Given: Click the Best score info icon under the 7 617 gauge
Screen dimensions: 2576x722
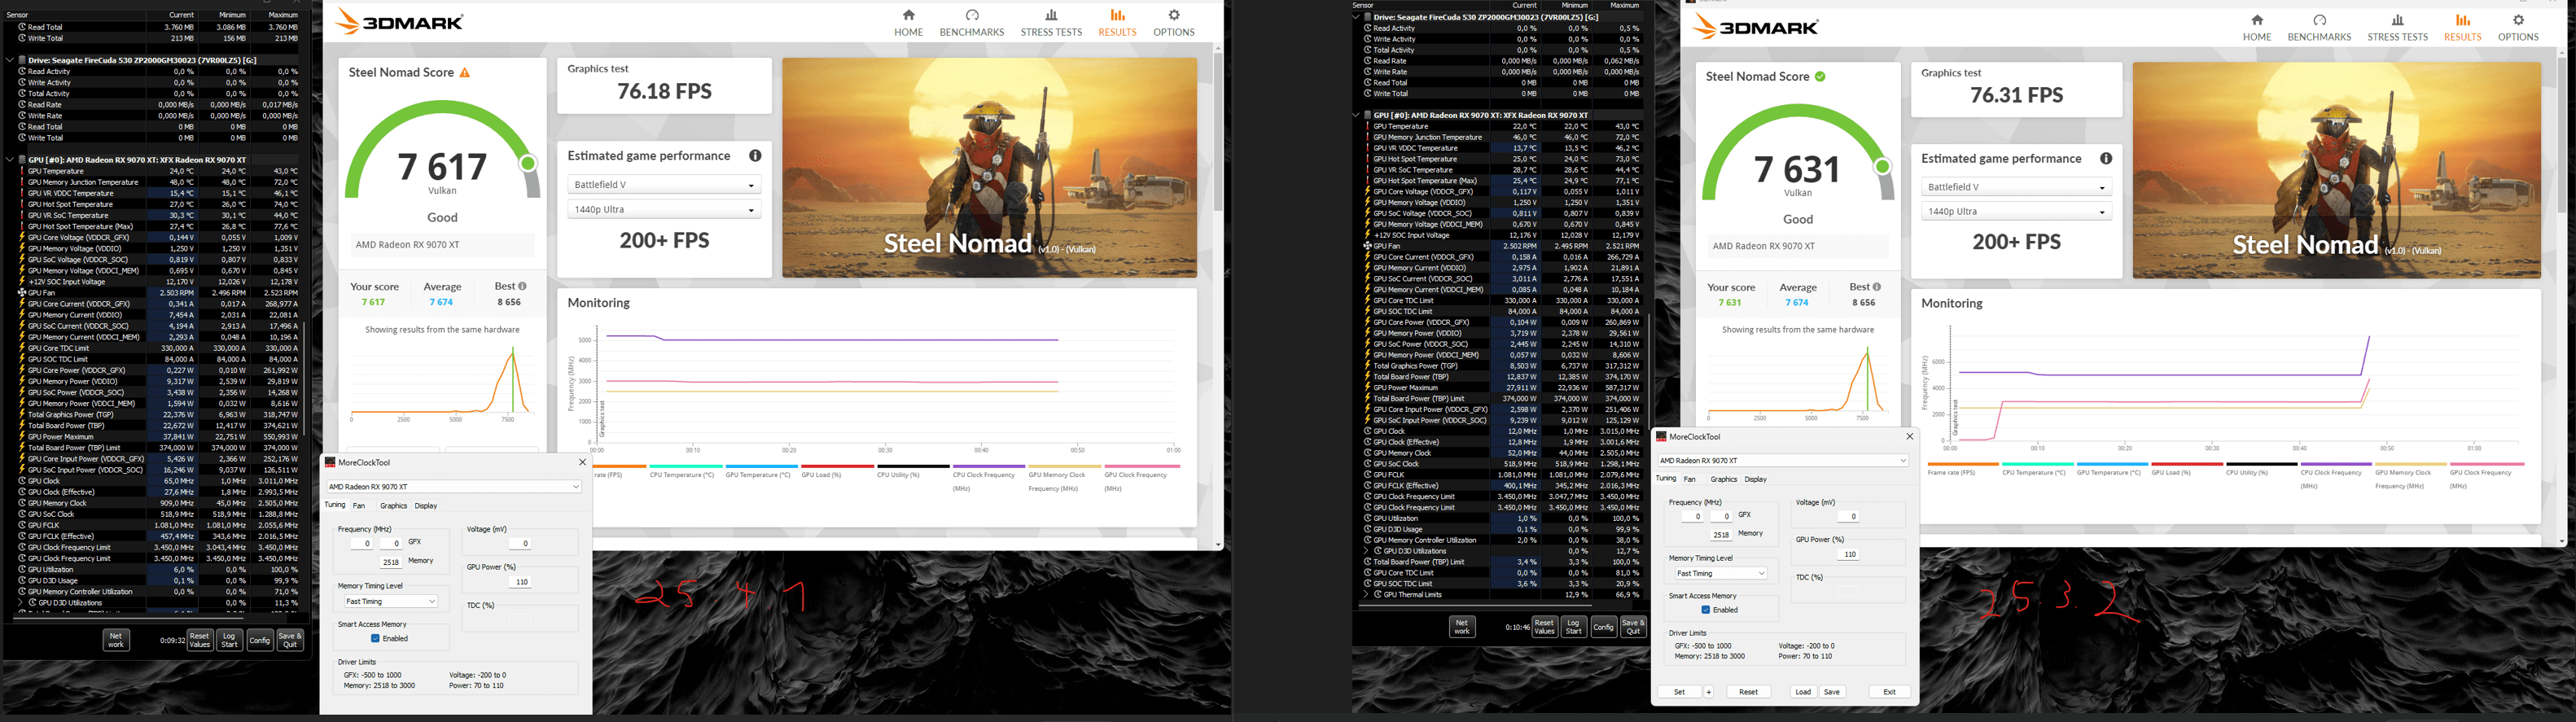Looking at the screenshot, I should pyautogui.click(x=522, y=286).
